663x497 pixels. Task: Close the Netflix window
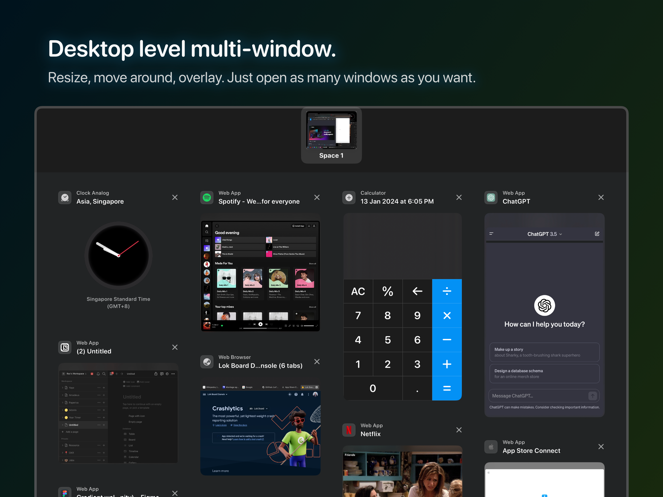[459, 430]
